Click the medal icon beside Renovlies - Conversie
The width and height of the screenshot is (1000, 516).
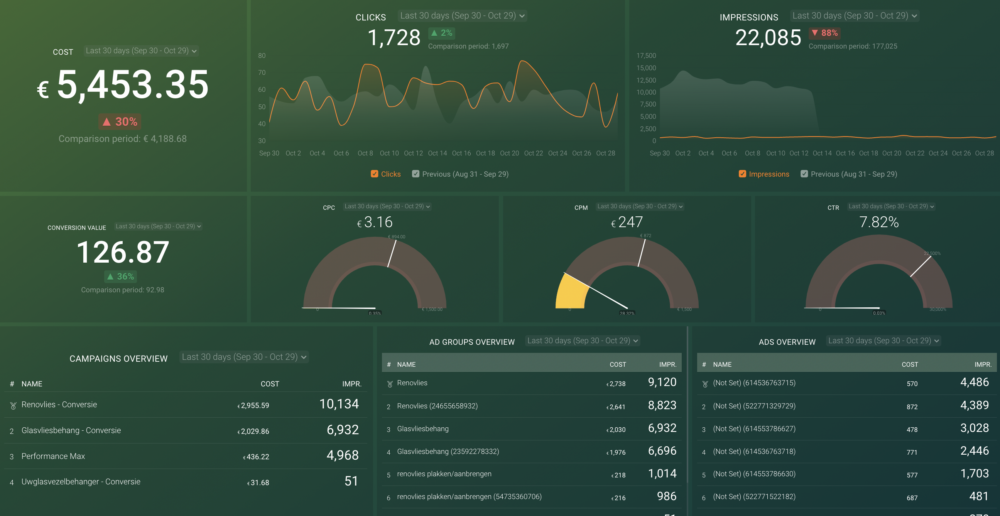tap(13, 406)
